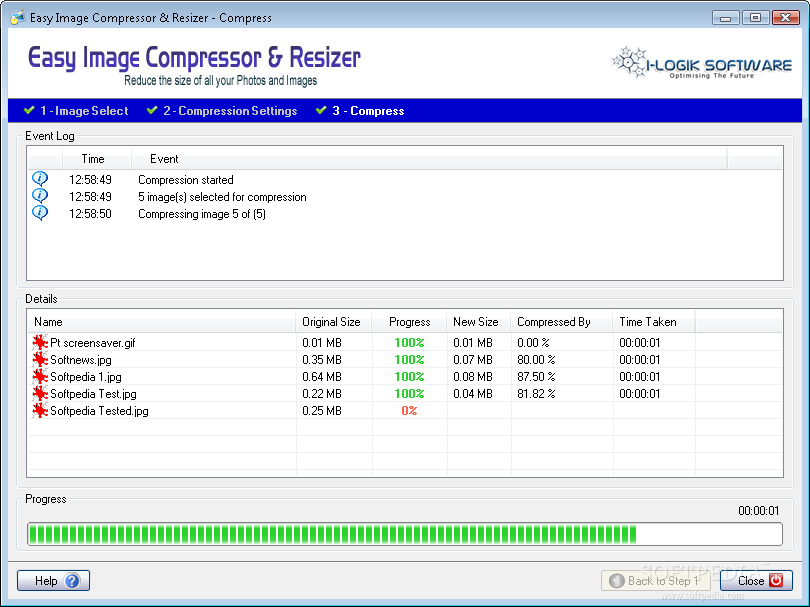Screen dimensions: 810x607
Task: Click the Close button with power icon
Action: click(756, 581)
